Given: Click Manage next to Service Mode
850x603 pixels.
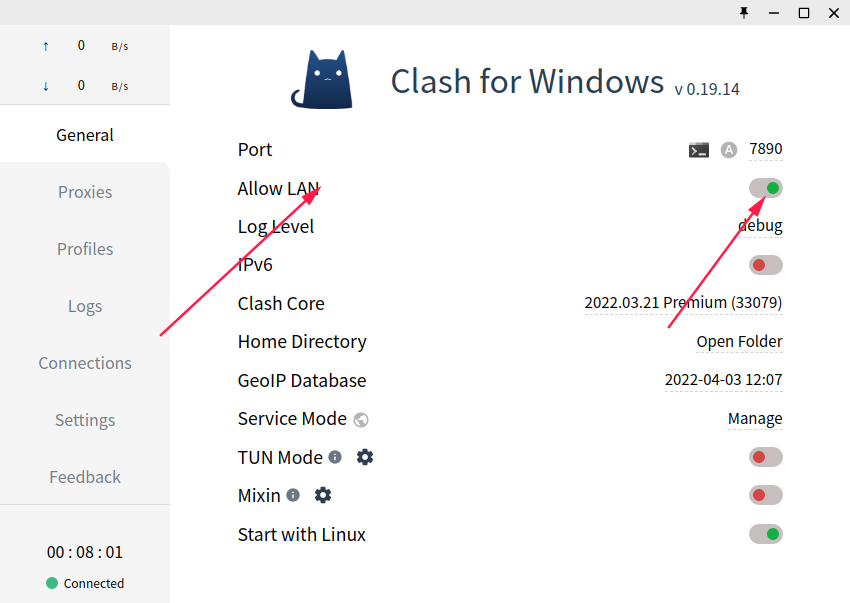Looking at the screenshot, I should coord(754,418).
